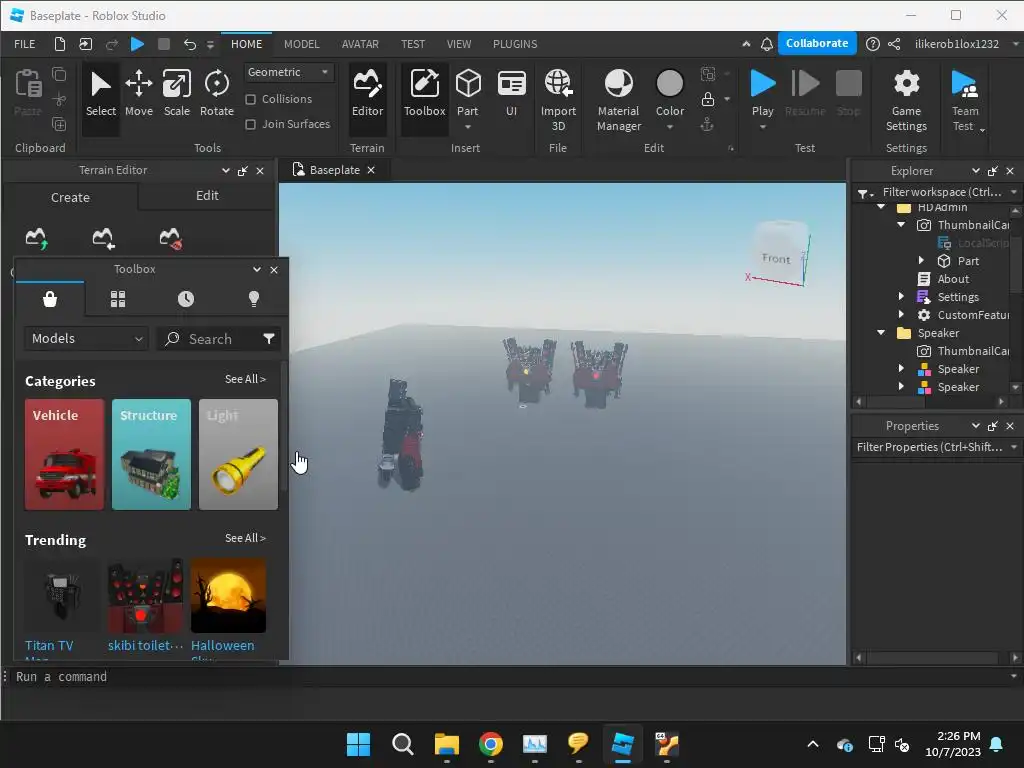1024x768 pixels.
Task: Open Chrome from the Windows taskbar
Action: tap(490, 744)
